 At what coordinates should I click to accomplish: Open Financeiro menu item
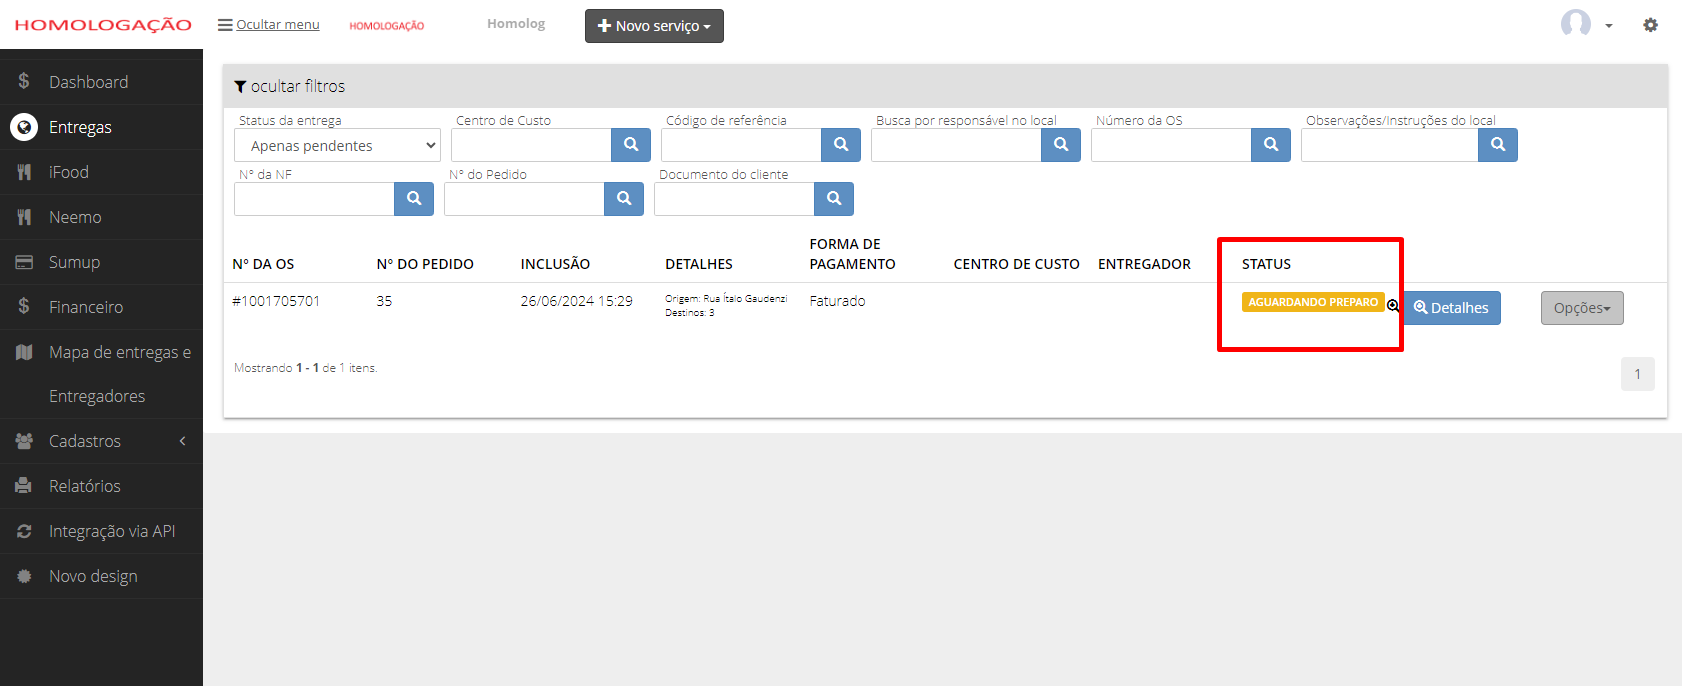point(101,307)
